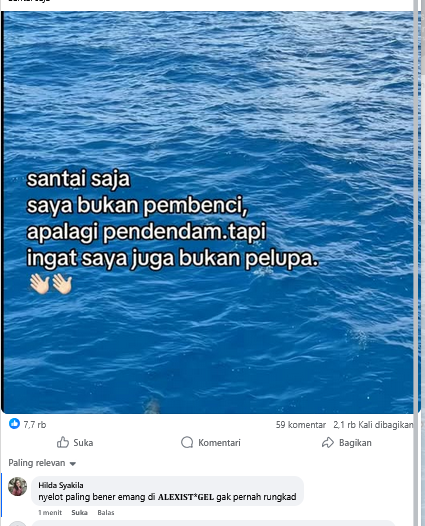Click the Bagikan share arrow icon
425x526 pixels.
click(328, 442)
